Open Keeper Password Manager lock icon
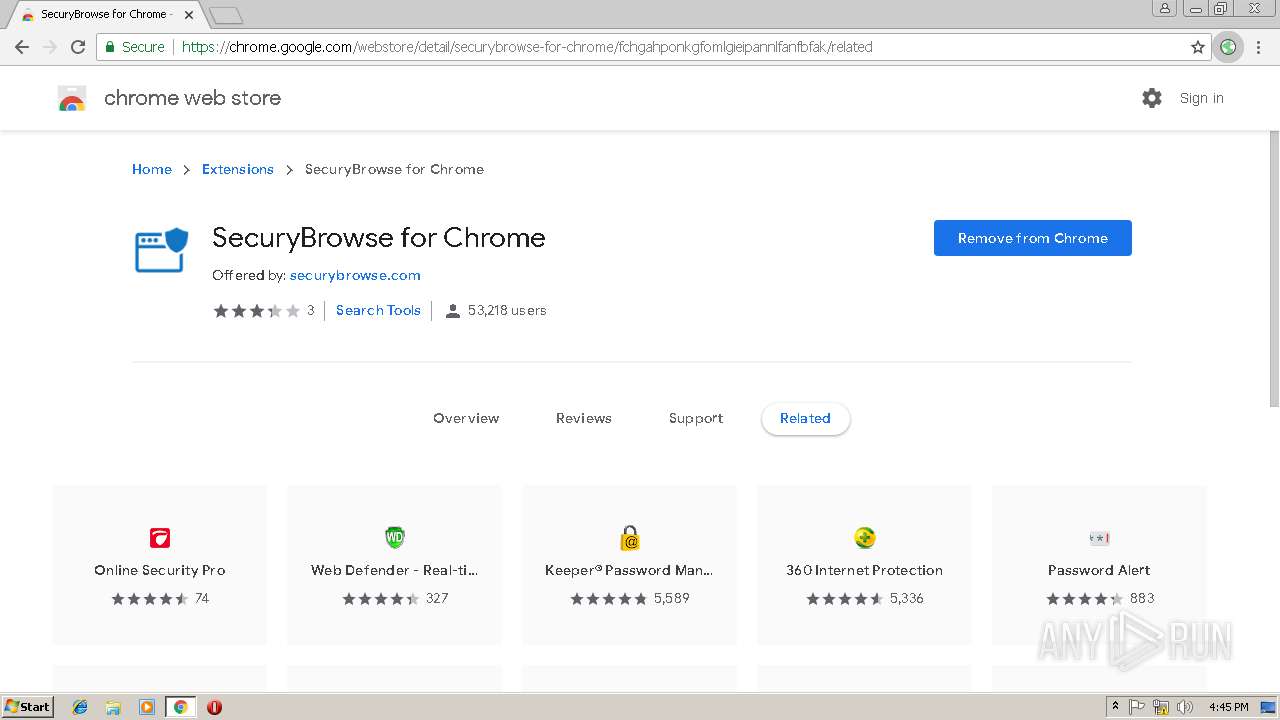Screen dimensions: 1280x720 pyautogui.click(x=630, y=538)
